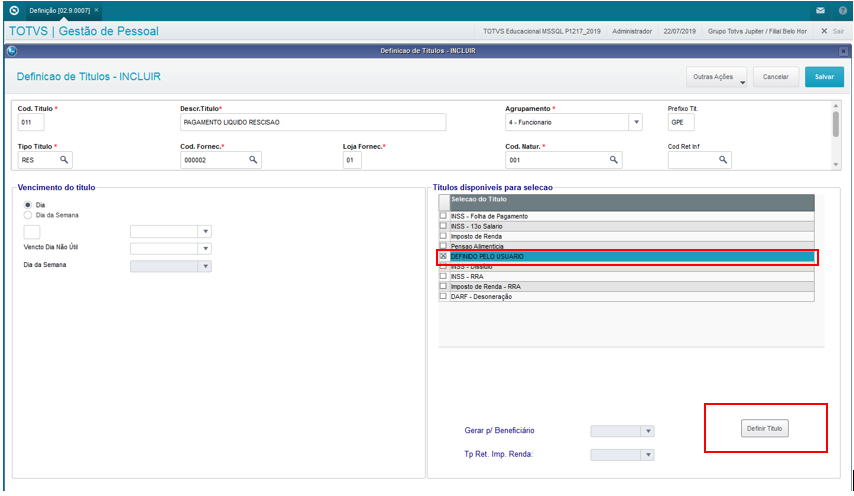Click the round icon in dialog title bar
854x496 pixels.
click(x=12, y=51)
